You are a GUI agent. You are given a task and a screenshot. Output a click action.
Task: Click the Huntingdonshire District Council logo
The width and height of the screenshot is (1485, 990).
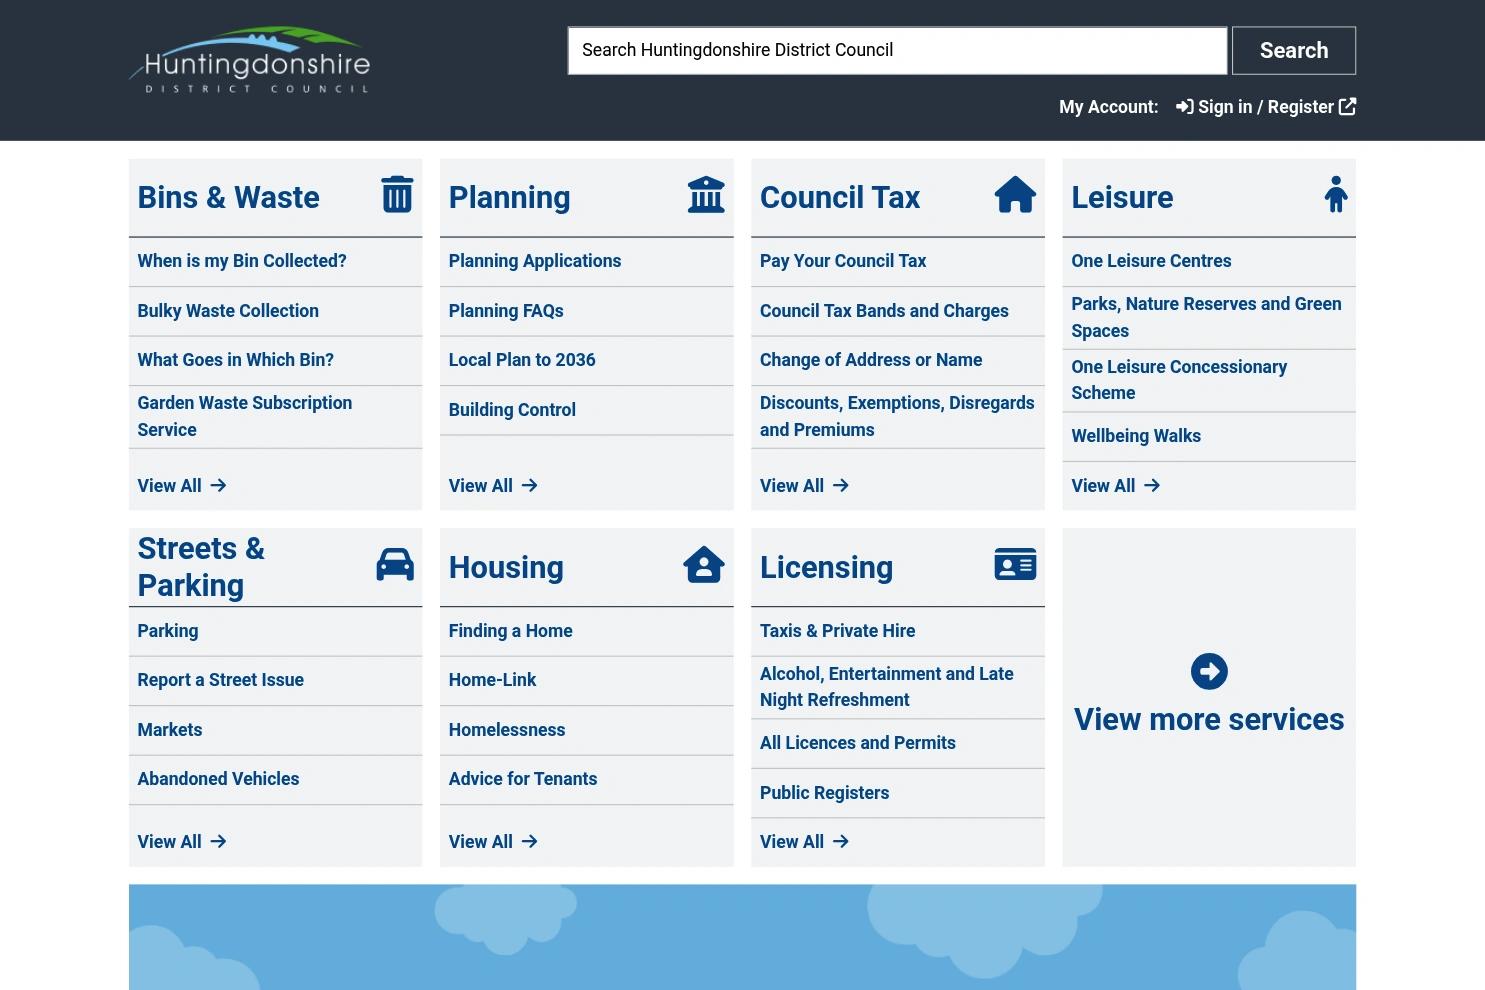[x=250, y=61]
